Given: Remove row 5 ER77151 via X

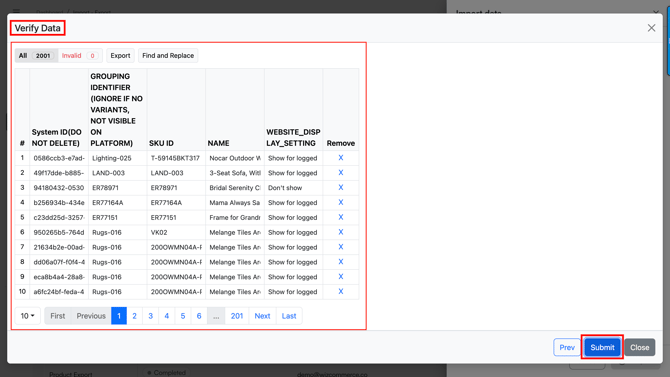Looking at the screenshot, I should [x=341, y=217].
